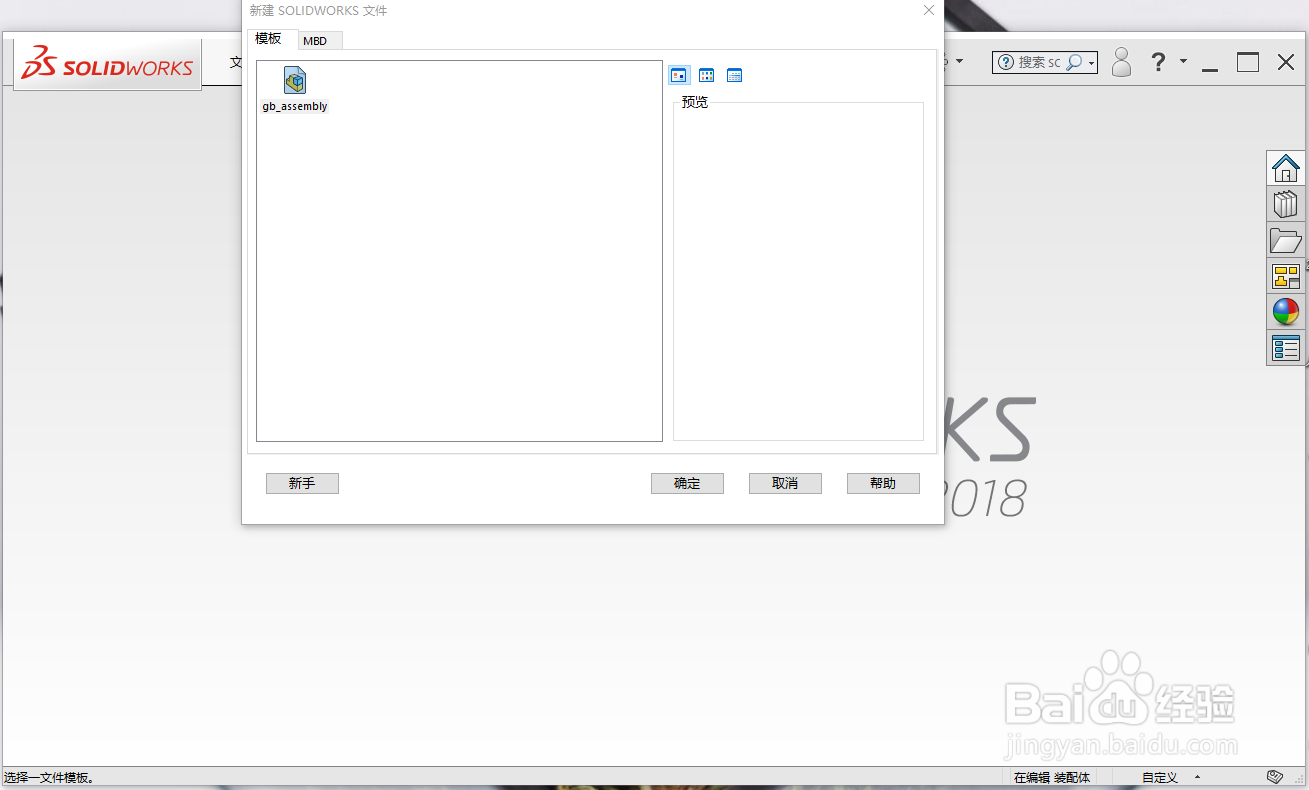Switch to list view of templates
Screen dimensions: 1309x790
coord(706,75)
